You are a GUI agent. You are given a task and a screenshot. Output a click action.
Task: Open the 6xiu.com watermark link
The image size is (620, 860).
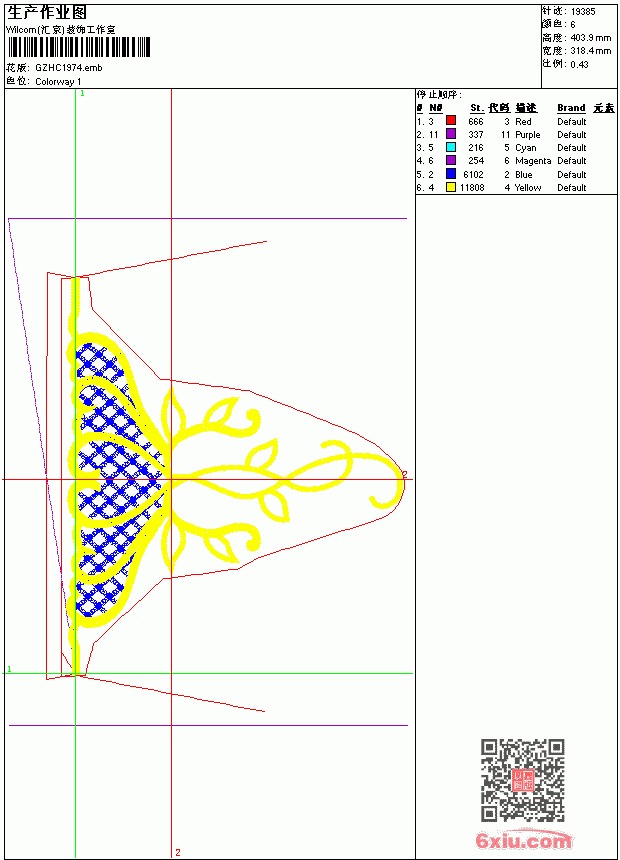tap(523, 841)
